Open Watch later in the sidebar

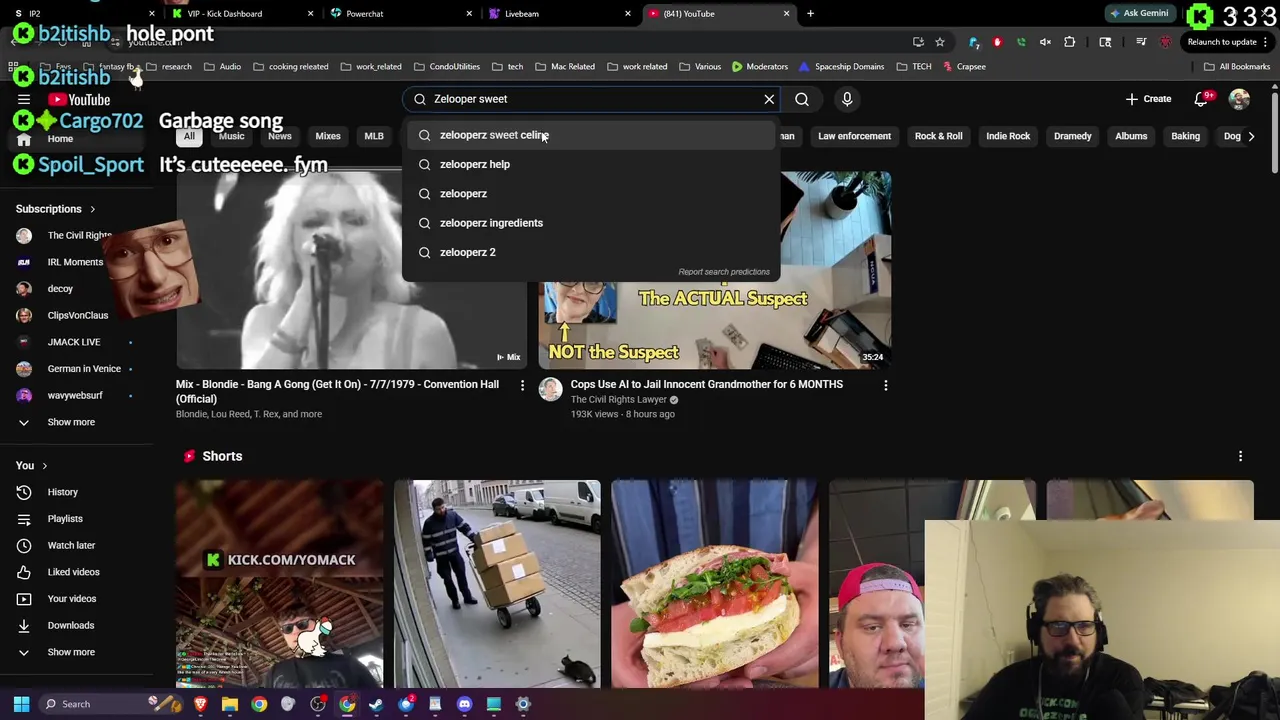click(71, 545)
